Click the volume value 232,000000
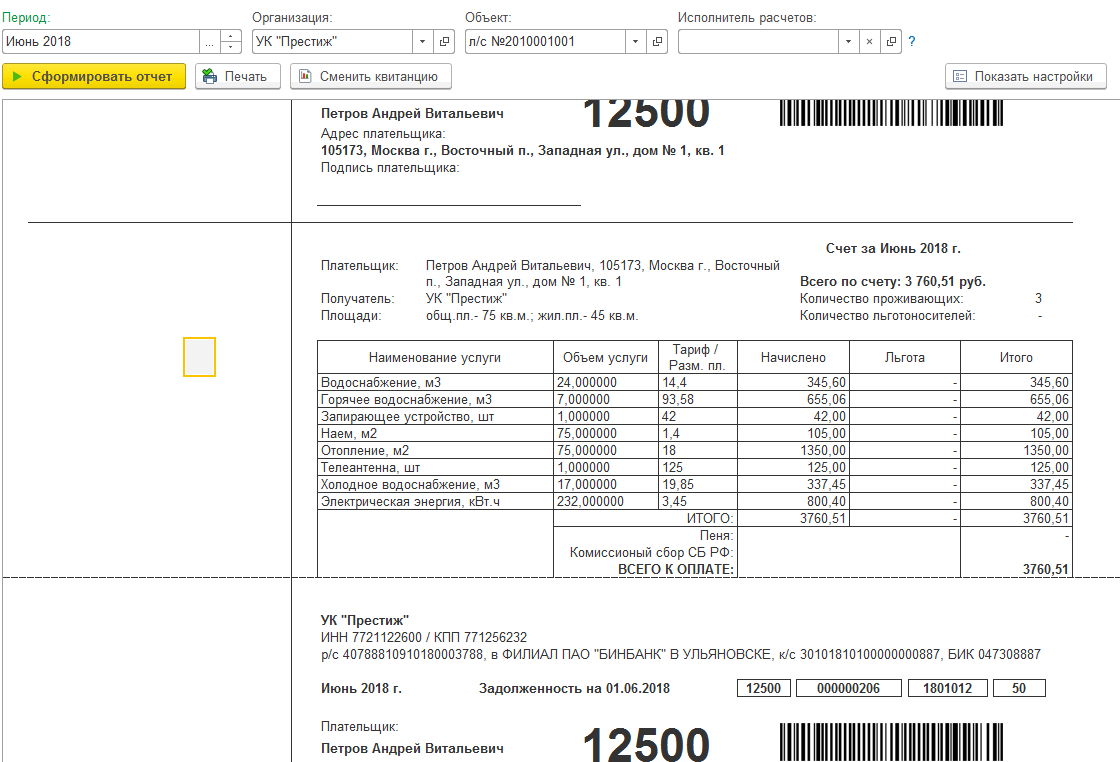Image resolution: width=1120 pixels, height=762 pixels. tap(590, 501)
